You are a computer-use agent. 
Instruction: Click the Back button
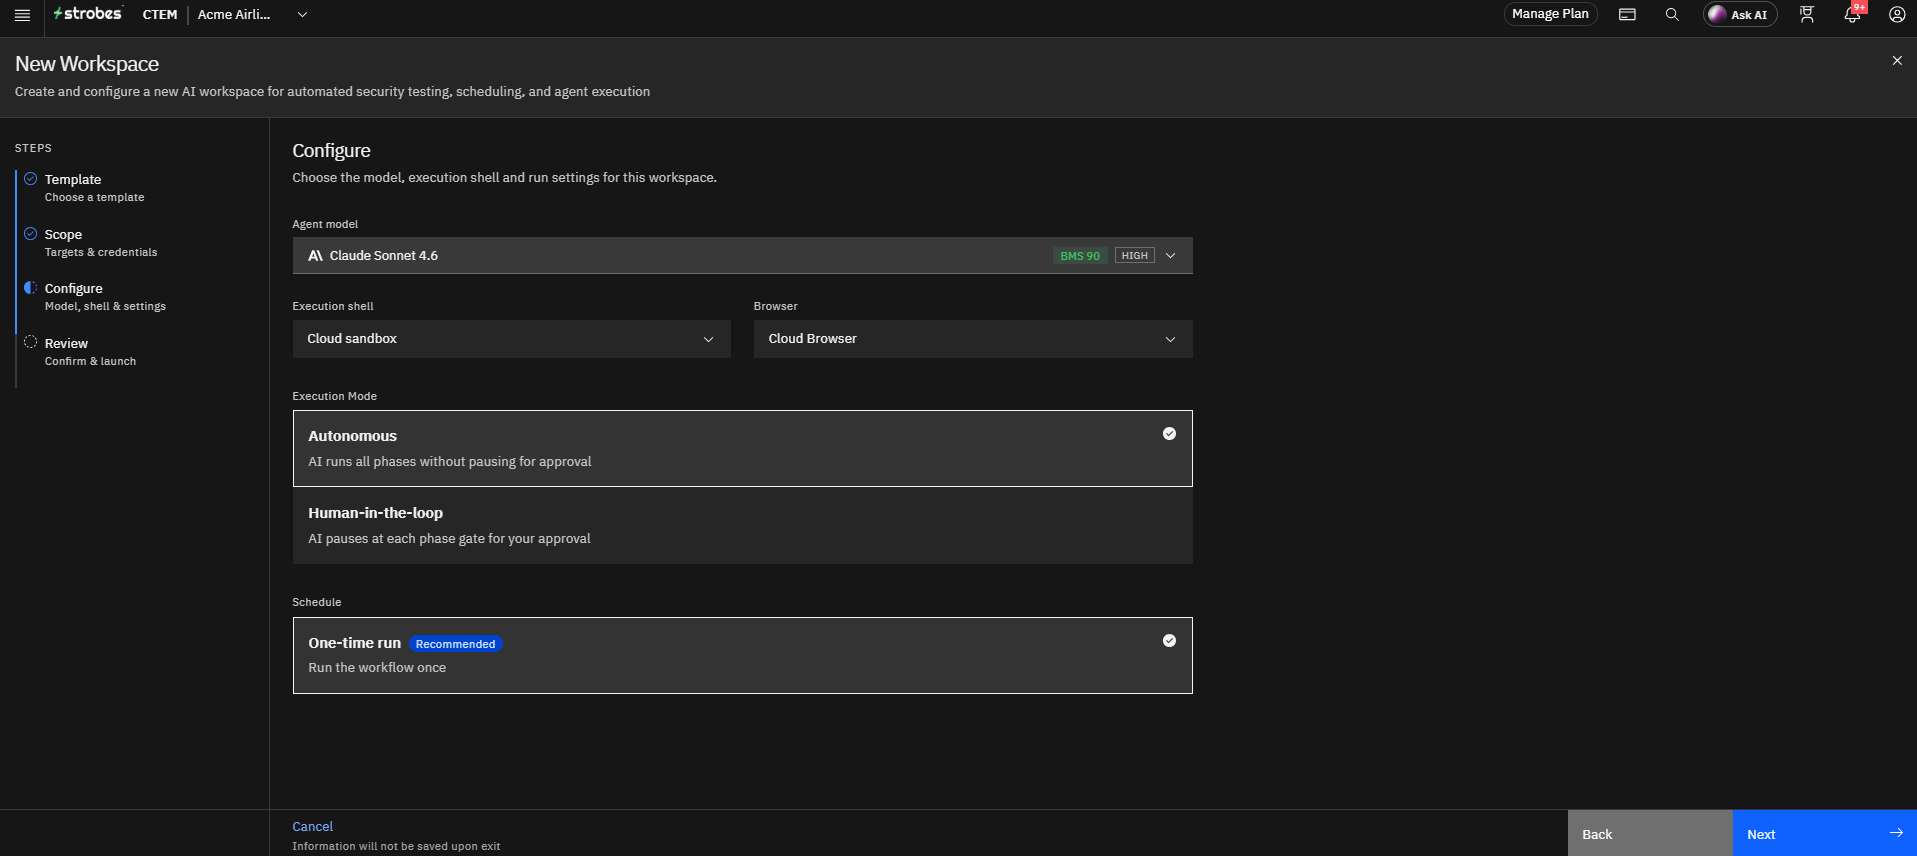[x=1650, y=834]
